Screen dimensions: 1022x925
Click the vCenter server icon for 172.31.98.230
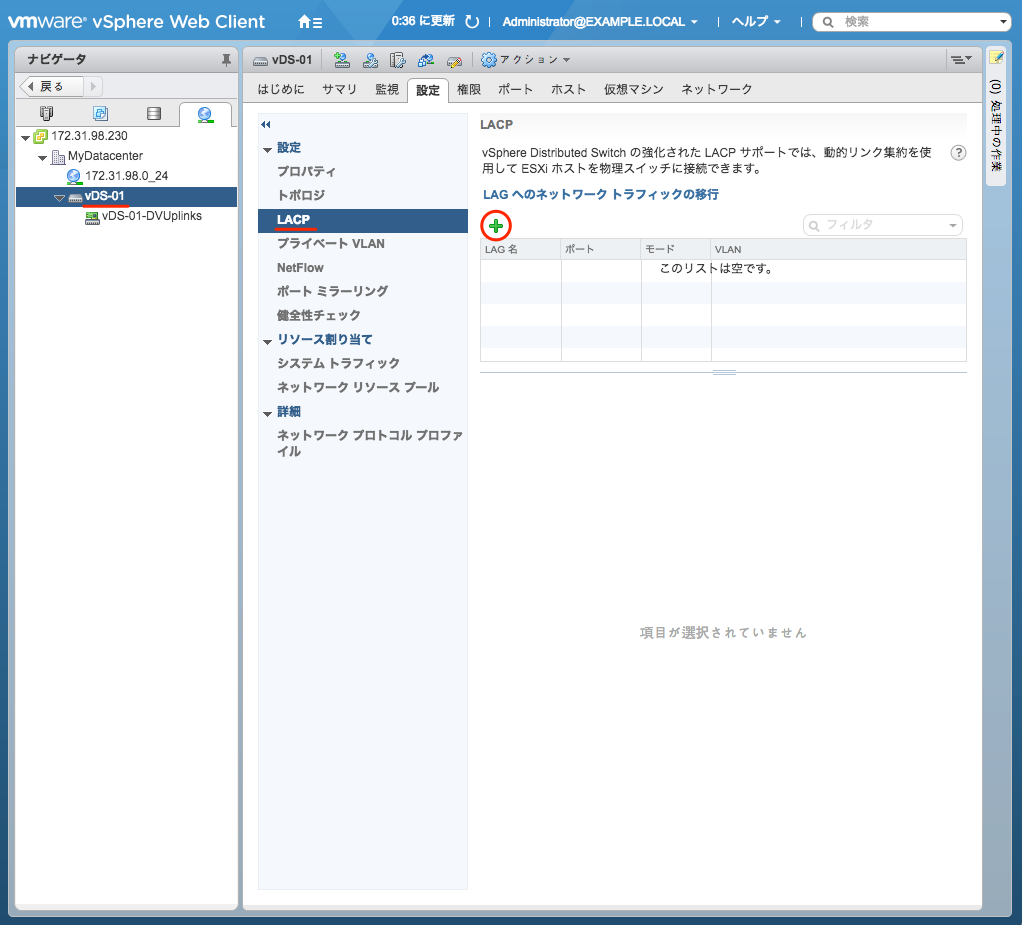point(40,136)
